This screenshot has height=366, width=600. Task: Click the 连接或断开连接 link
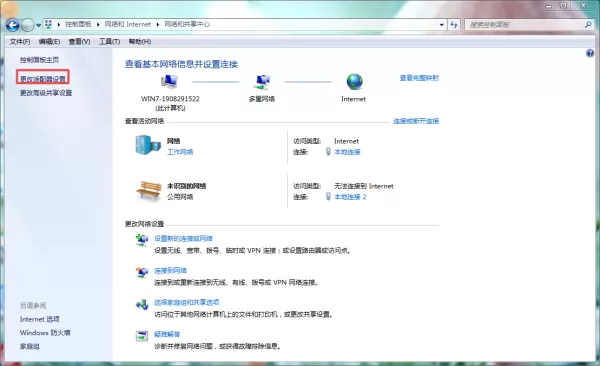(416, 121)
